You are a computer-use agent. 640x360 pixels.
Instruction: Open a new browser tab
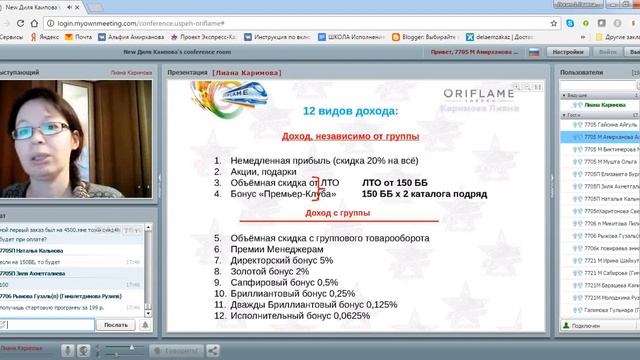(x=96, y=7)
